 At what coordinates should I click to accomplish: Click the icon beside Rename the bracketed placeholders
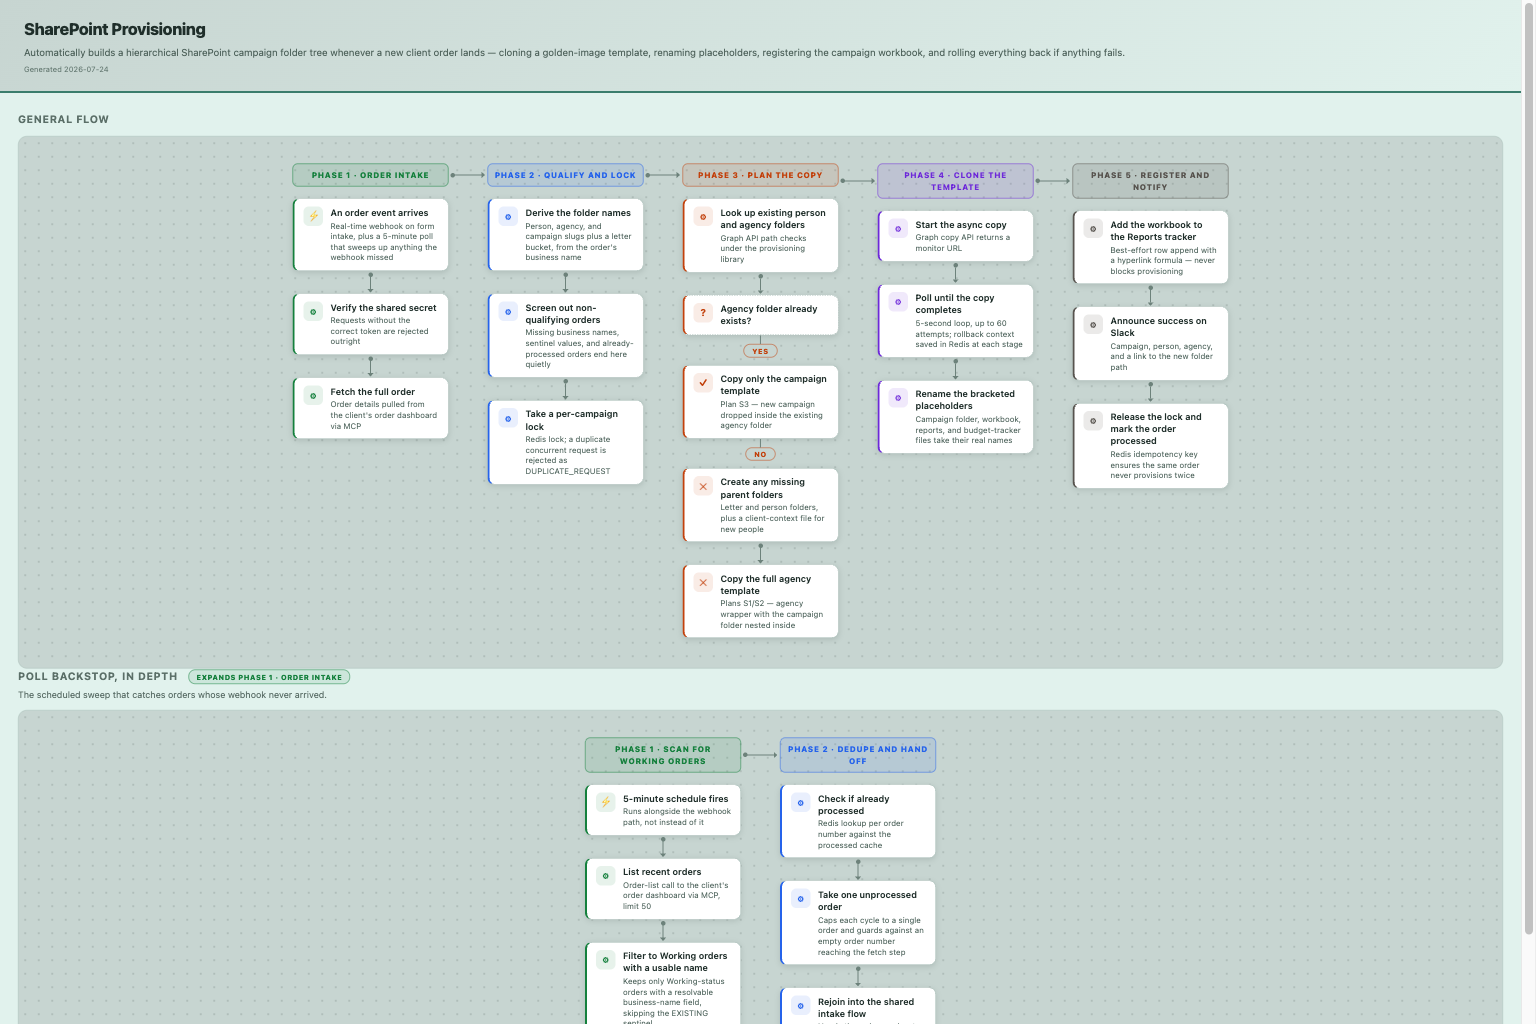[898, 397]
